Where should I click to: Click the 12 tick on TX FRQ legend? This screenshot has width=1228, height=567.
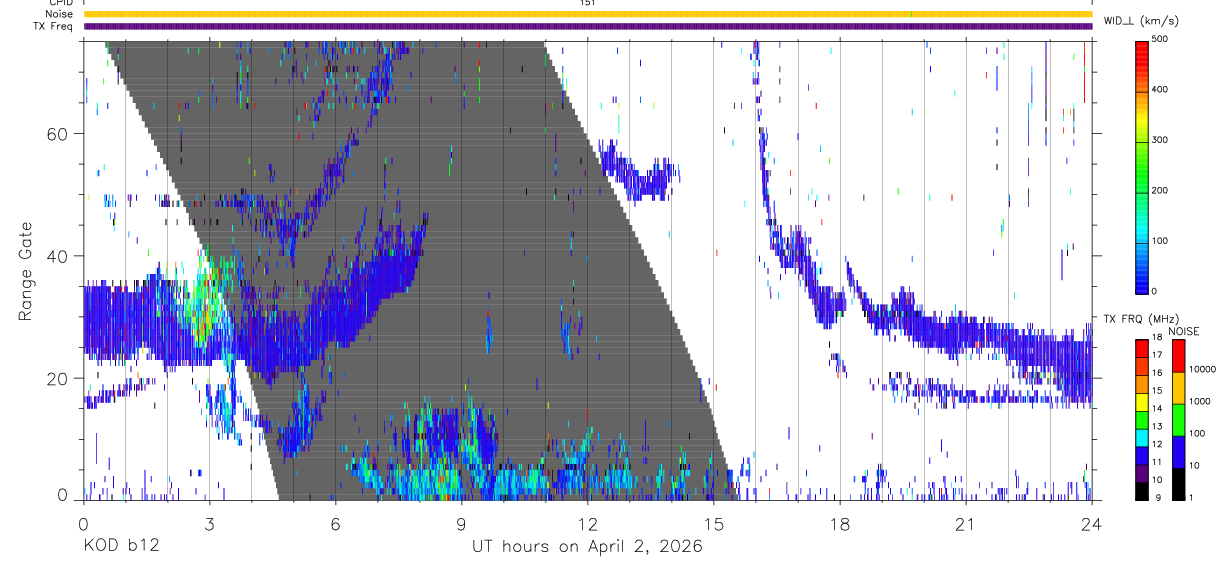[1158, 446]
